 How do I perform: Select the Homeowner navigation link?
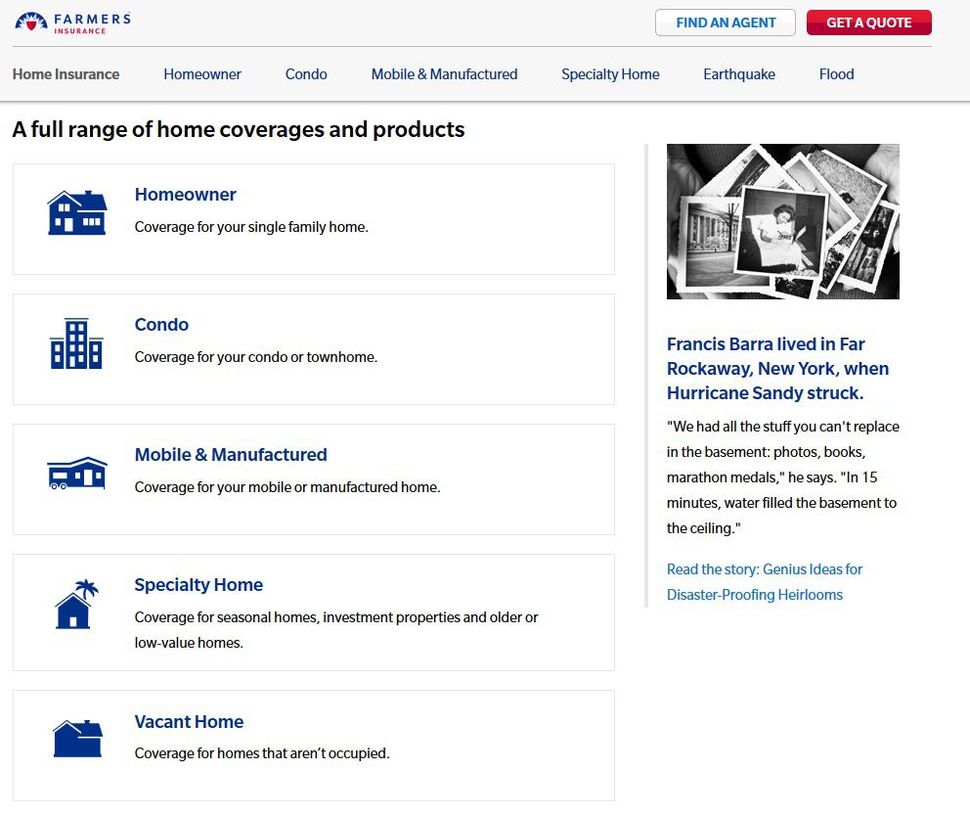click(202, 74)
